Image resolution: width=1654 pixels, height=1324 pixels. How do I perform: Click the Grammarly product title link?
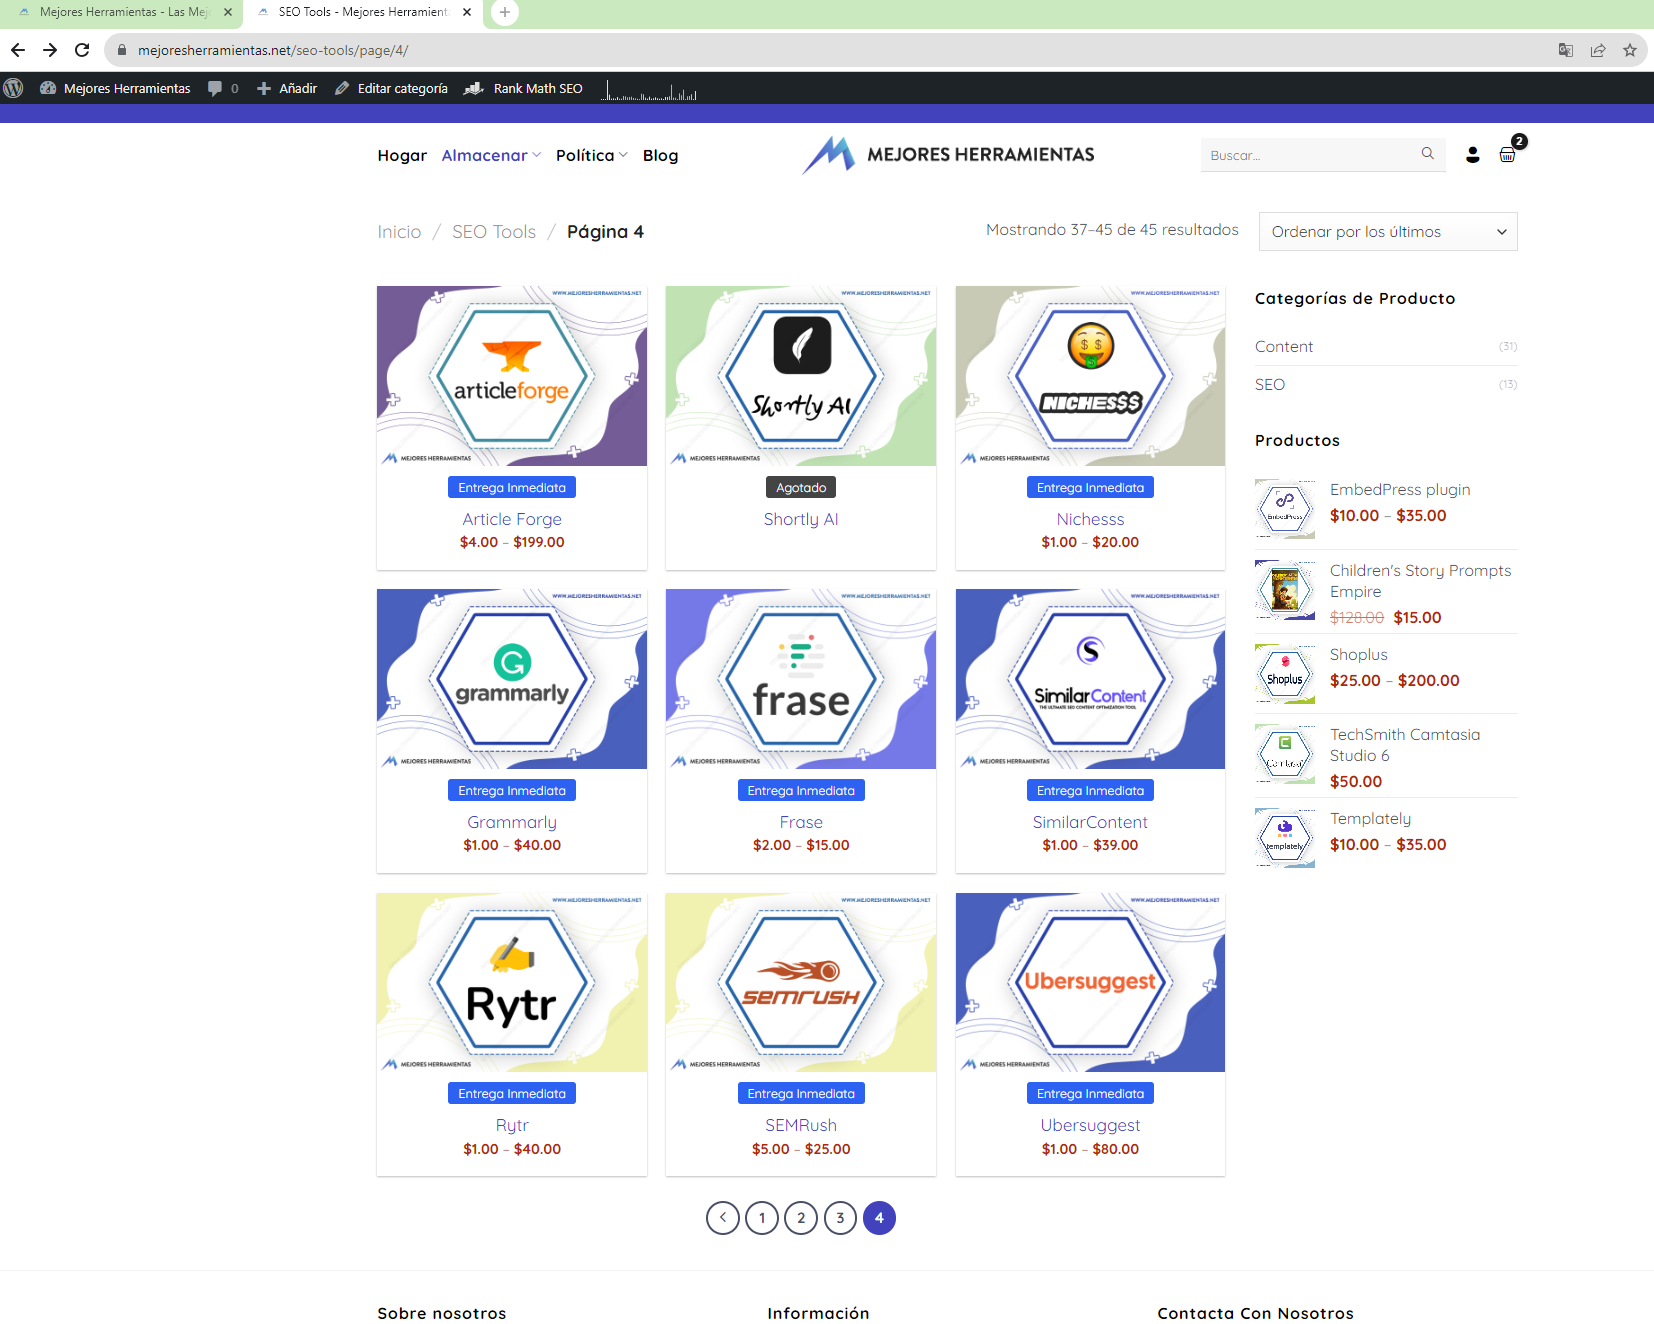click(x=512, y=822)
